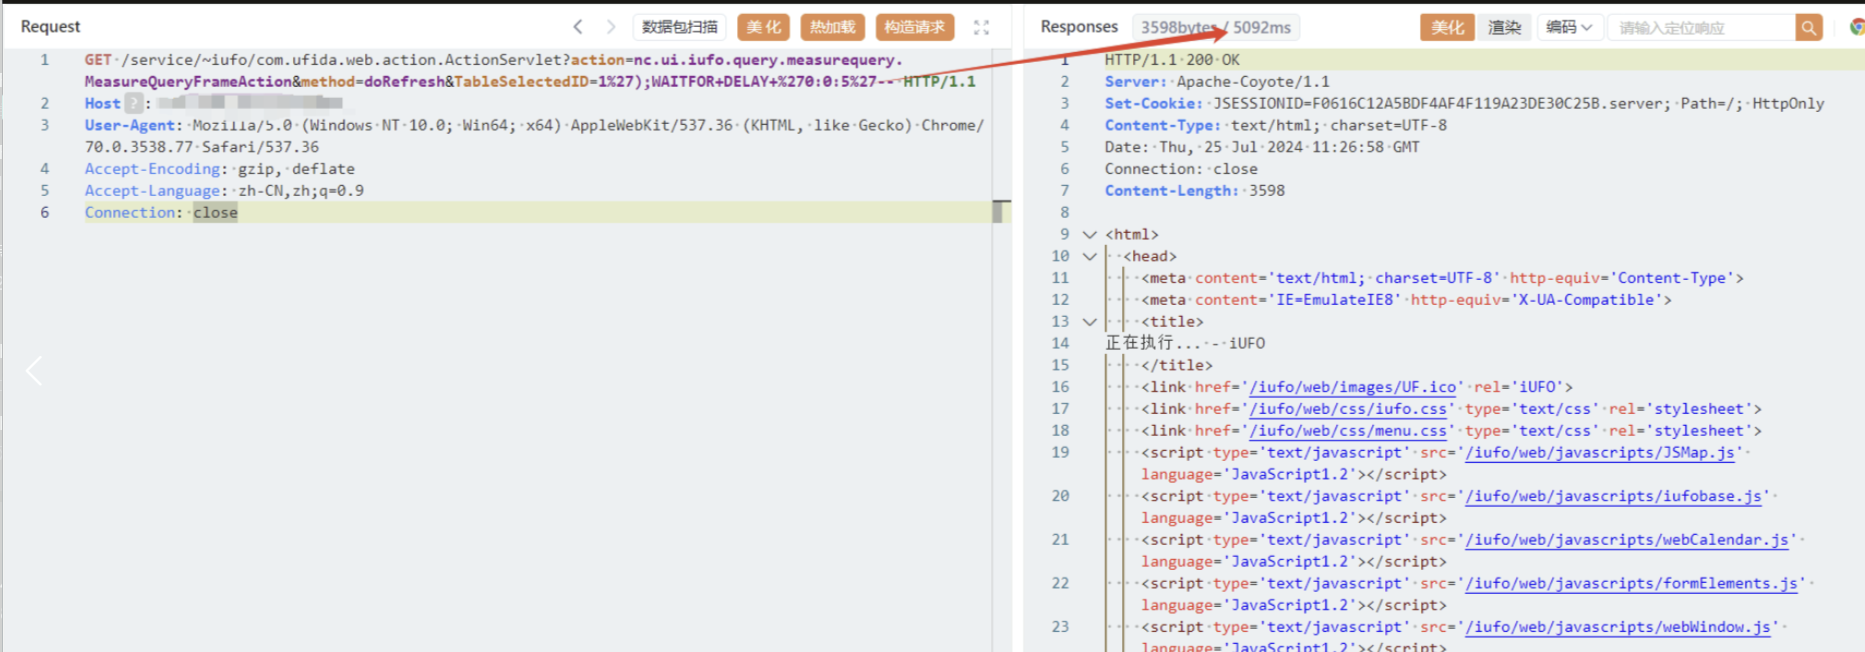Focus the 请输入定位响应 search field
This screenshot has width=1865, height=652.
1702,28
